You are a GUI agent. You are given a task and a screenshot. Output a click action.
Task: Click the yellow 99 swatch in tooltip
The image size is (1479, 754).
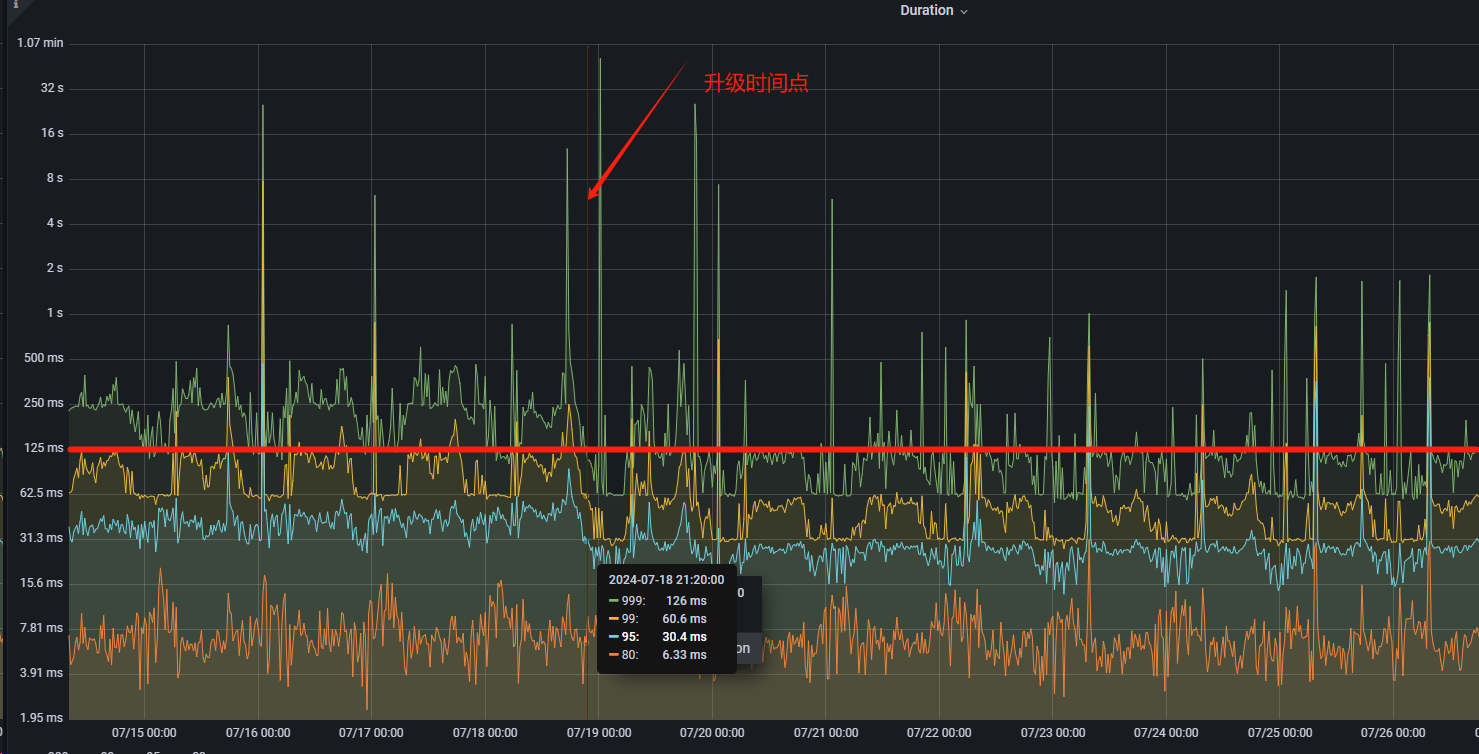click(x=614, y=619)
